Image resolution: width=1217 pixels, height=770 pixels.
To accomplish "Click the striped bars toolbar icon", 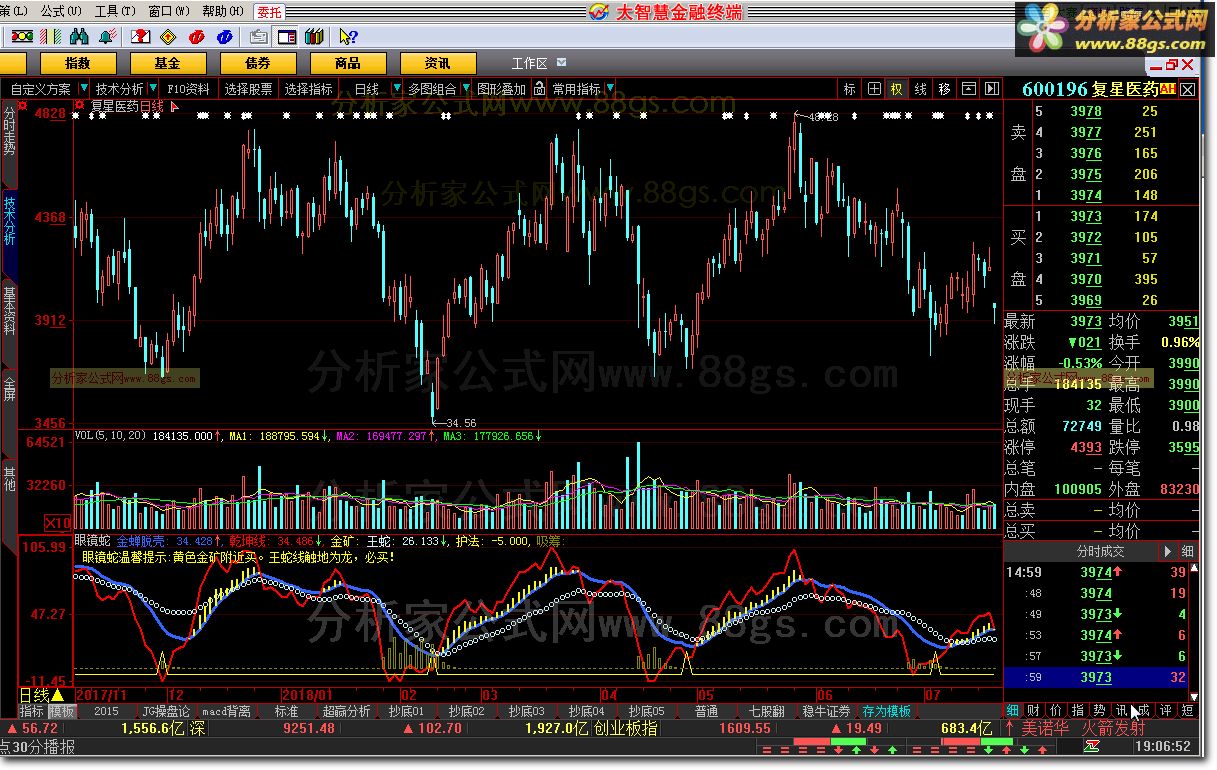I will [49, 37].
